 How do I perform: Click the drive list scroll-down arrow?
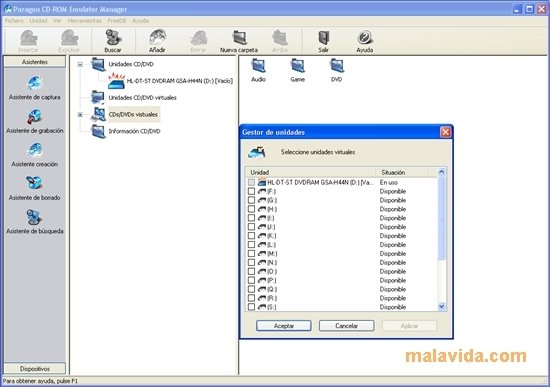(442, 306)
